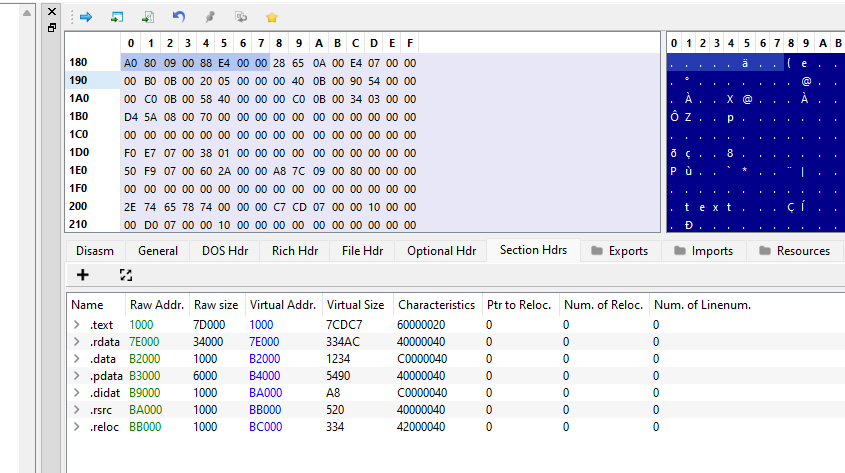Select the Section Hdrs tab

(x=534, y=250)
